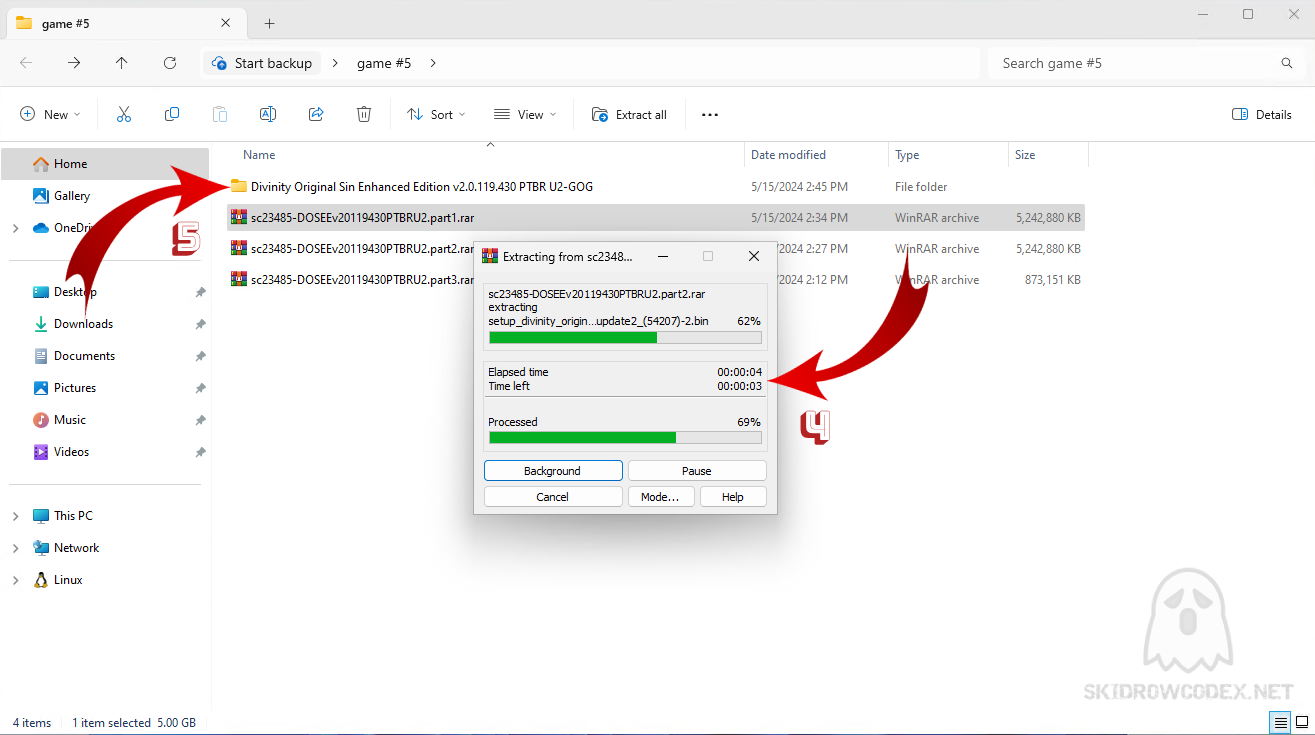Toggle the Details pane button
Image resolution: width=1315 pixels, height=735 pixels.
coord(1262,115)
